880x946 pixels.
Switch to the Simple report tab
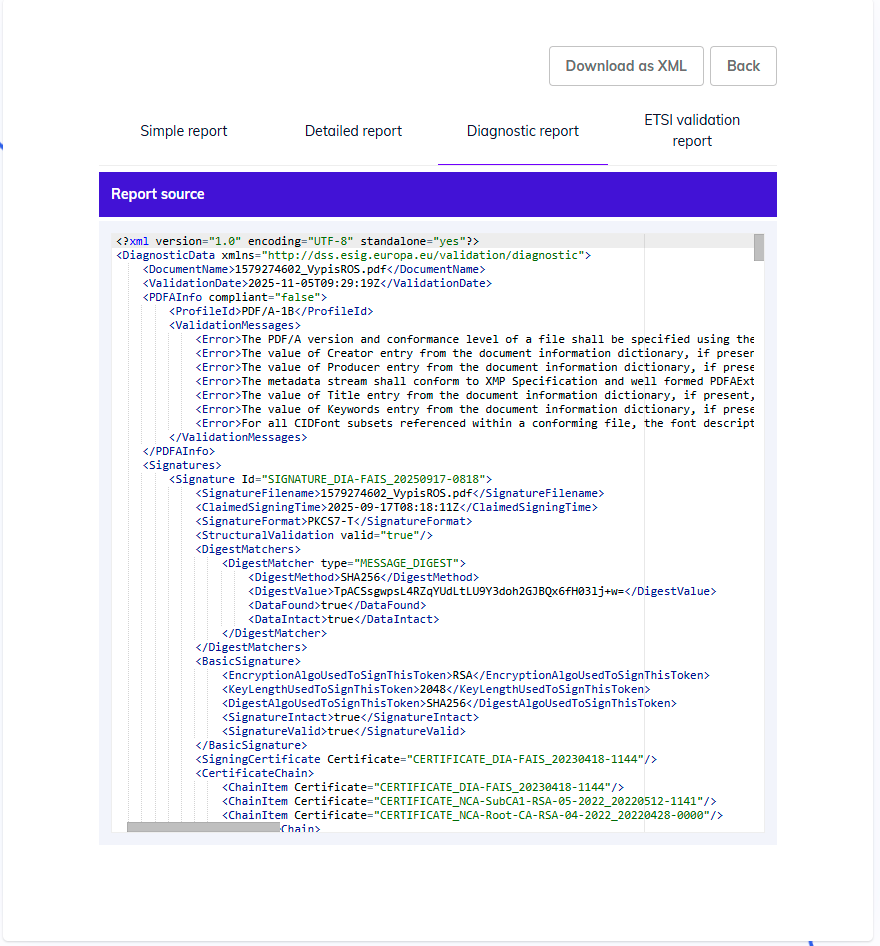[184, 131]
